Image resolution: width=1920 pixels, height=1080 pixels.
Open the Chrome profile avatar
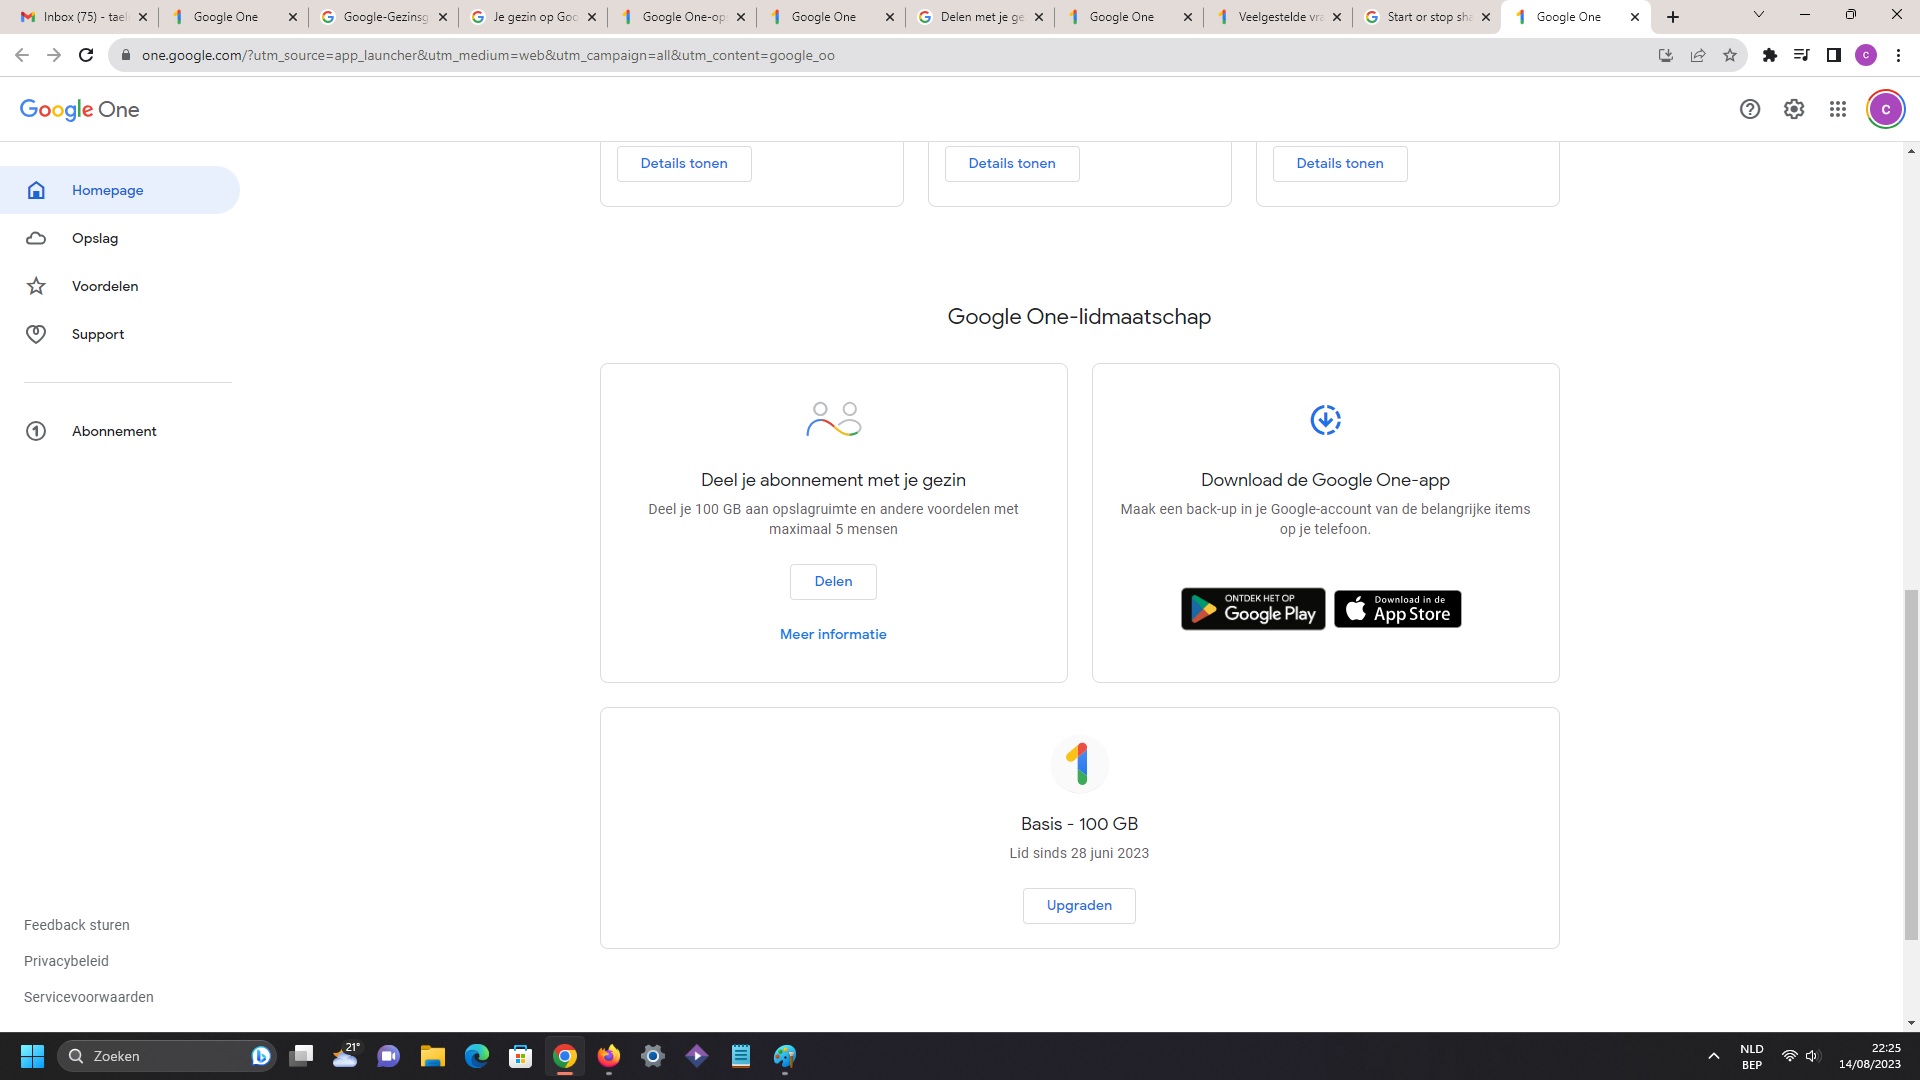point(1866,55)
